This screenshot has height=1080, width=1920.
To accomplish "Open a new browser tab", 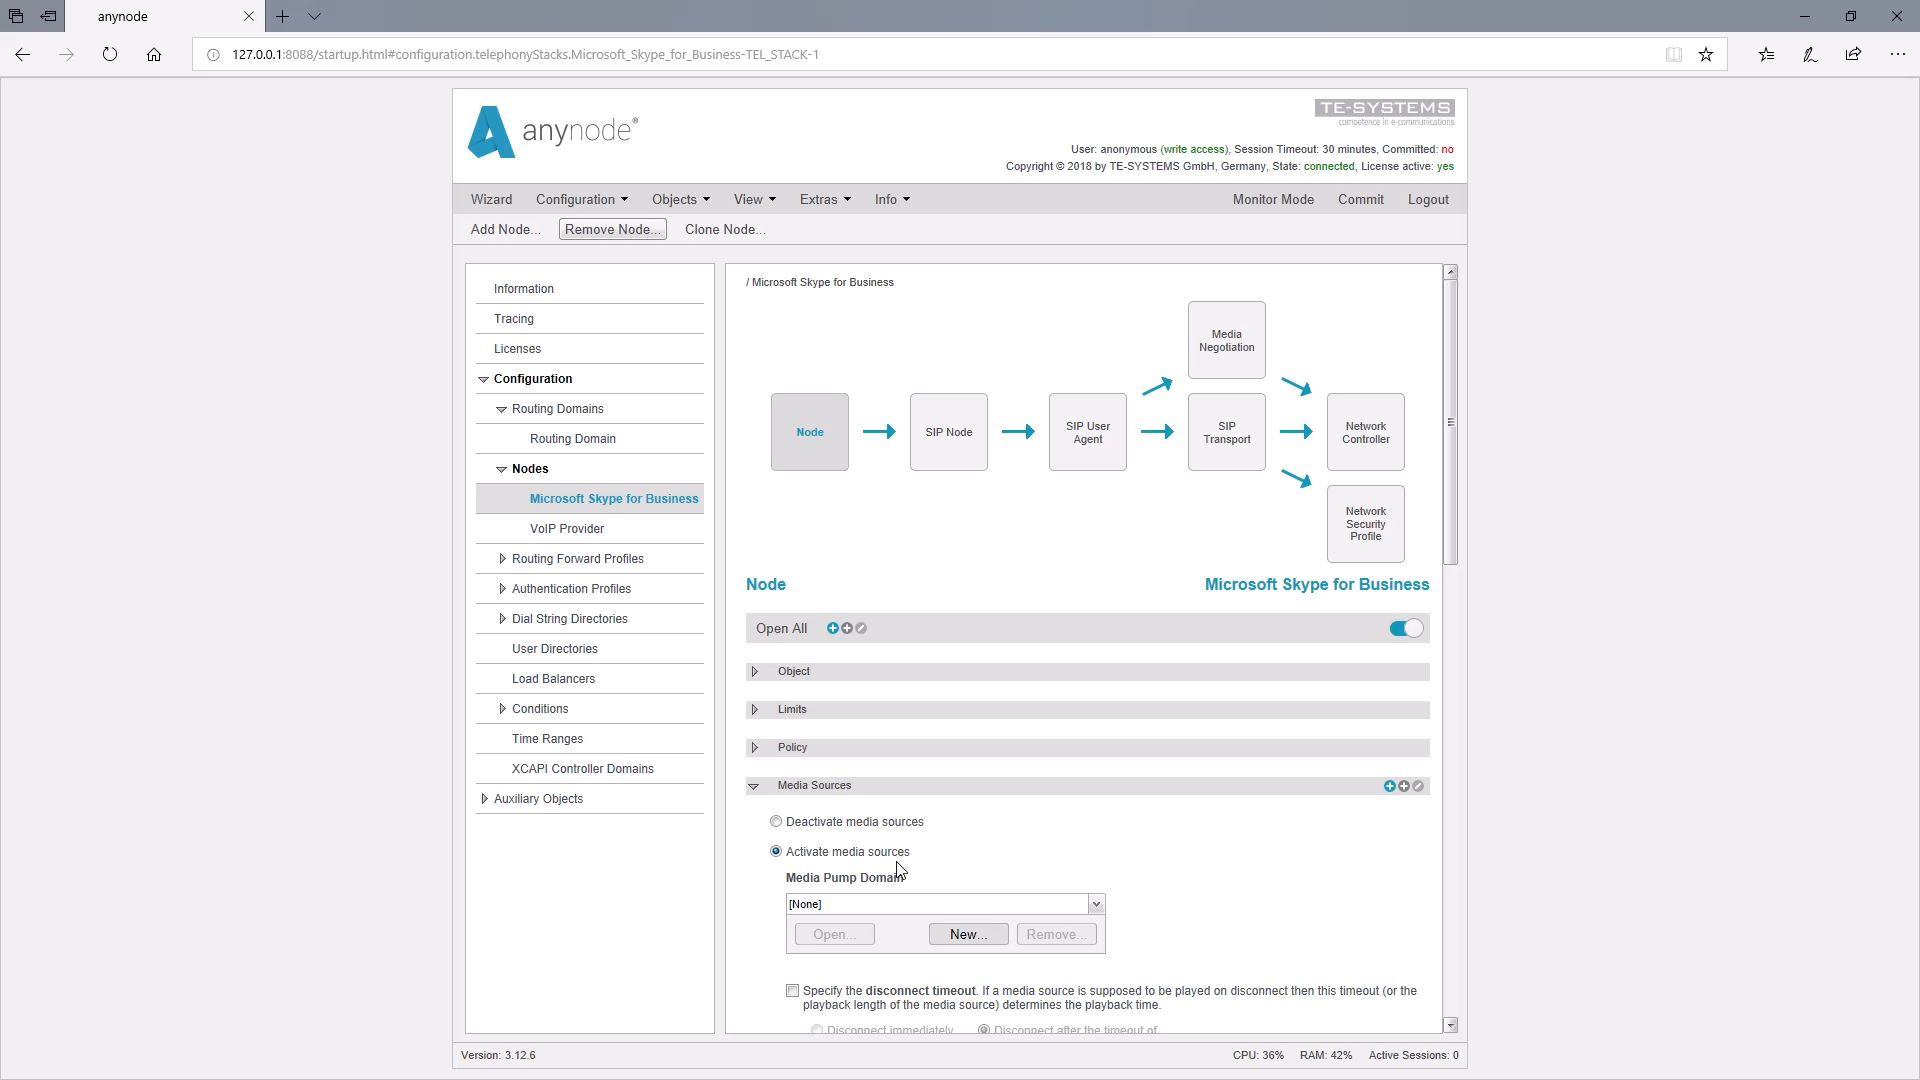I will click(x=283, y=16).
